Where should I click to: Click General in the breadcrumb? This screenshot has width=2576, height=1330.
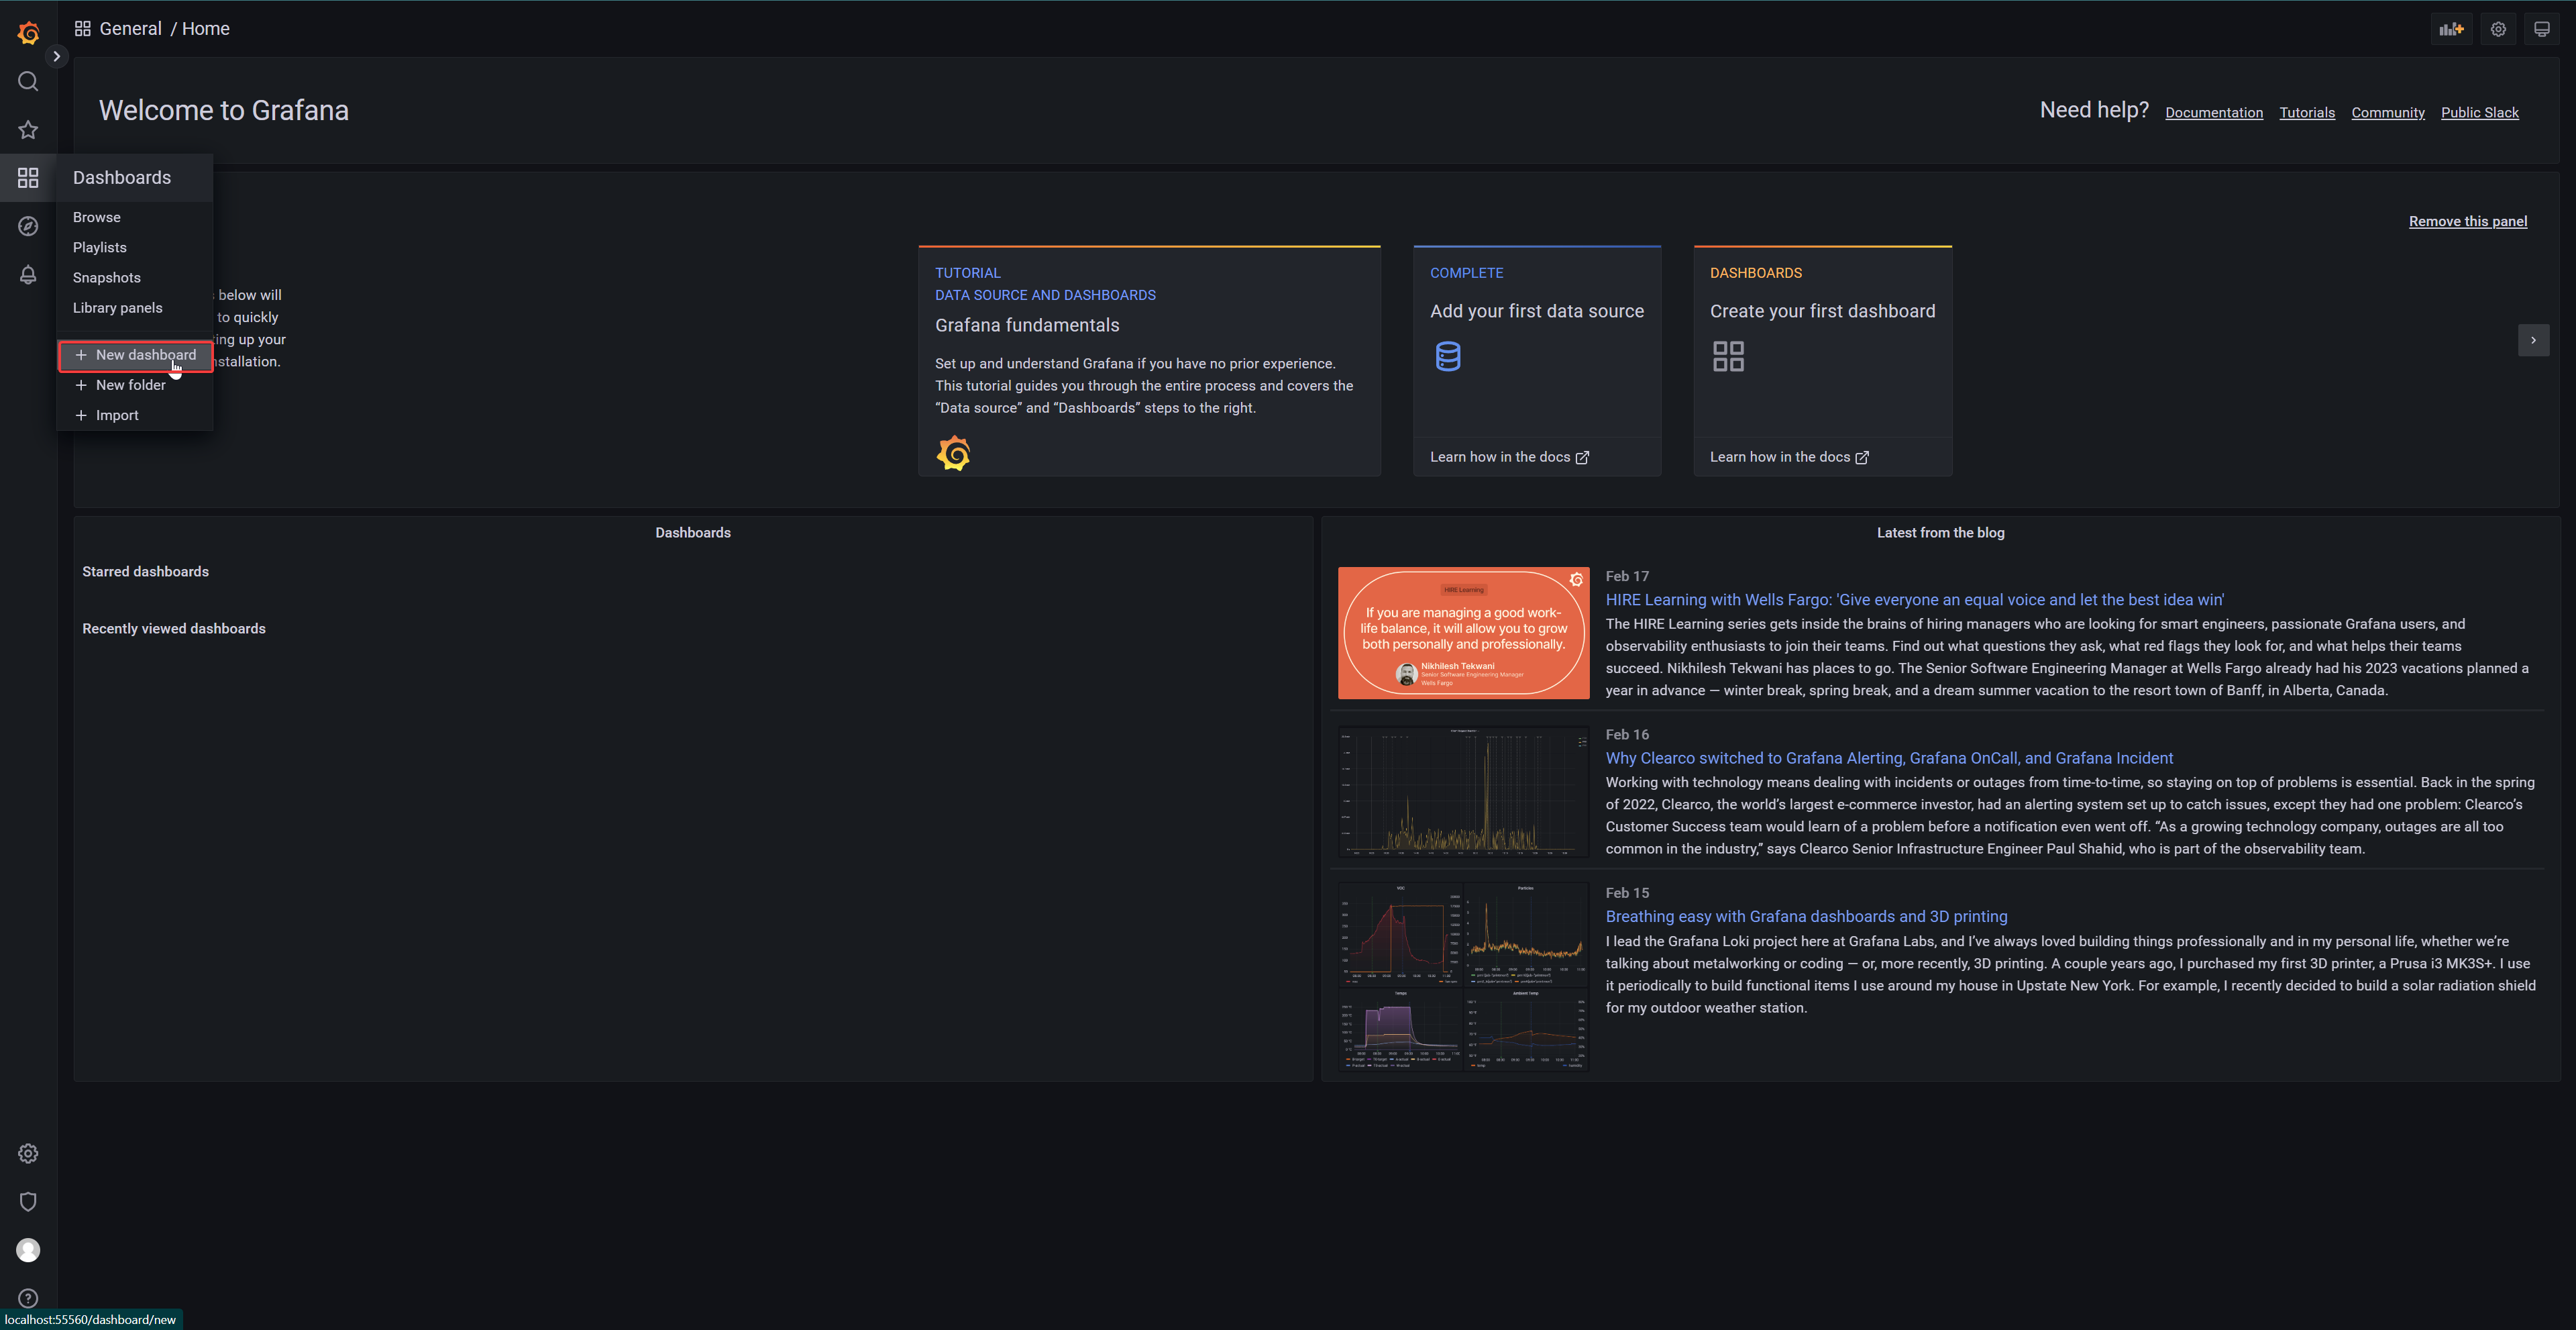click(130, 29)
